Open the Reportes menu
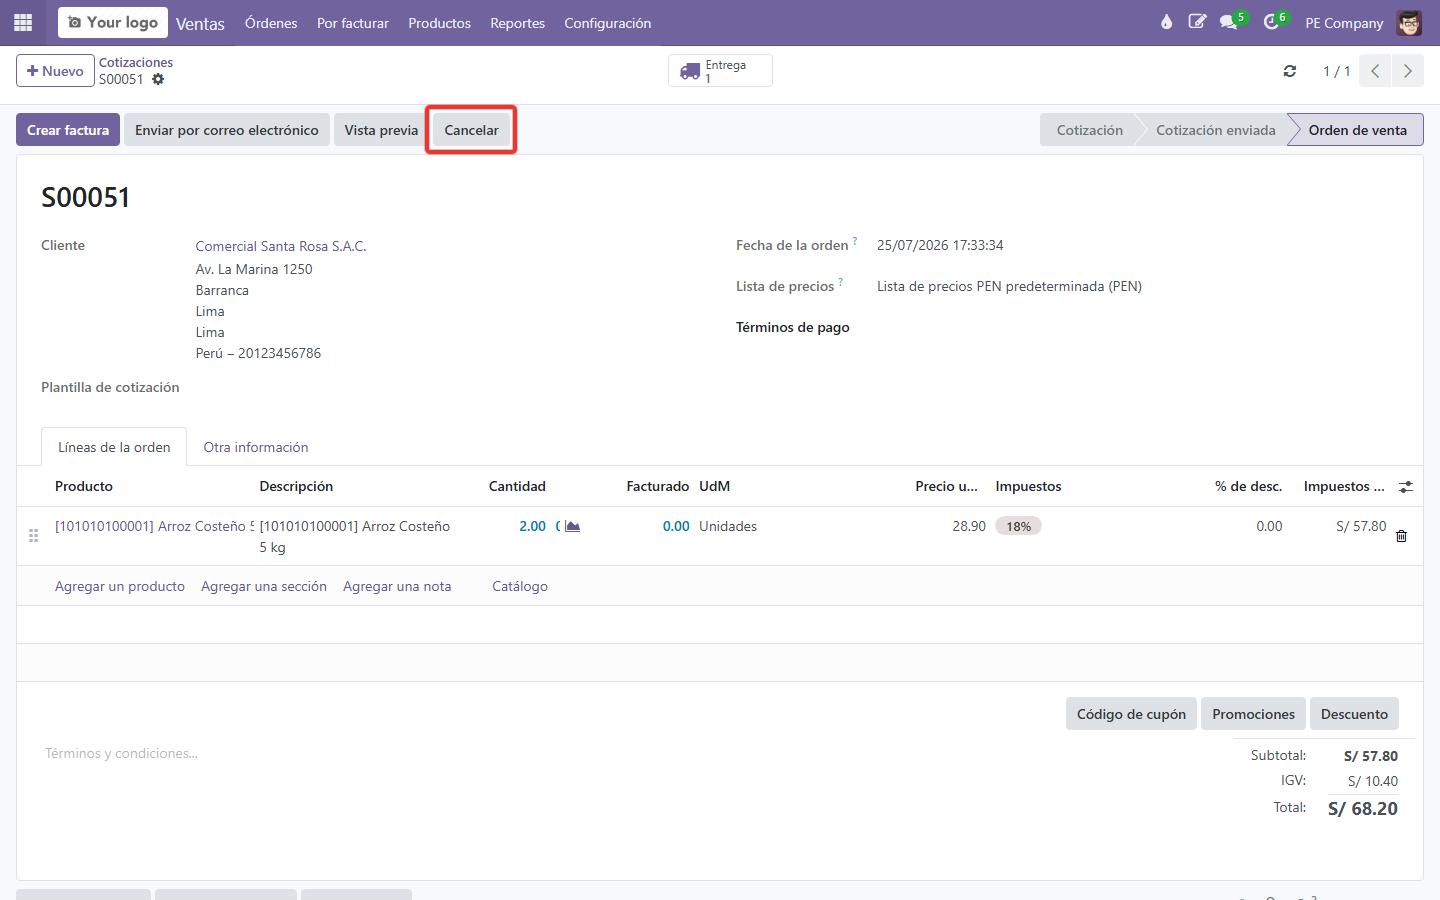The height and width of the screenshot is (900, 1440). 517,23
